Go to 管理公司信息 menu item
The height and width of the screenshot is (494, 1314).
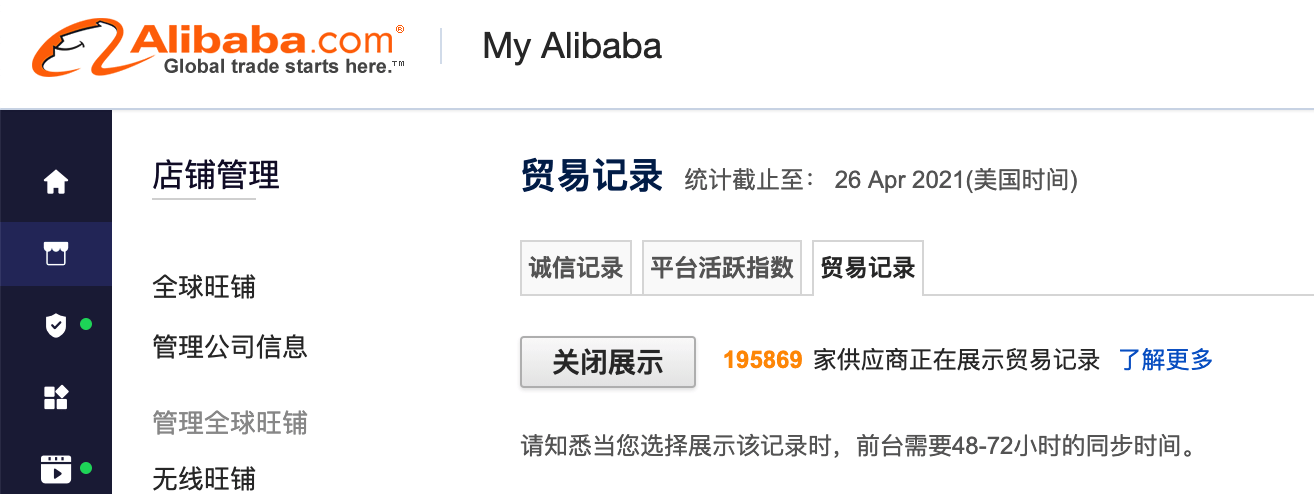(x=230, y=347)
